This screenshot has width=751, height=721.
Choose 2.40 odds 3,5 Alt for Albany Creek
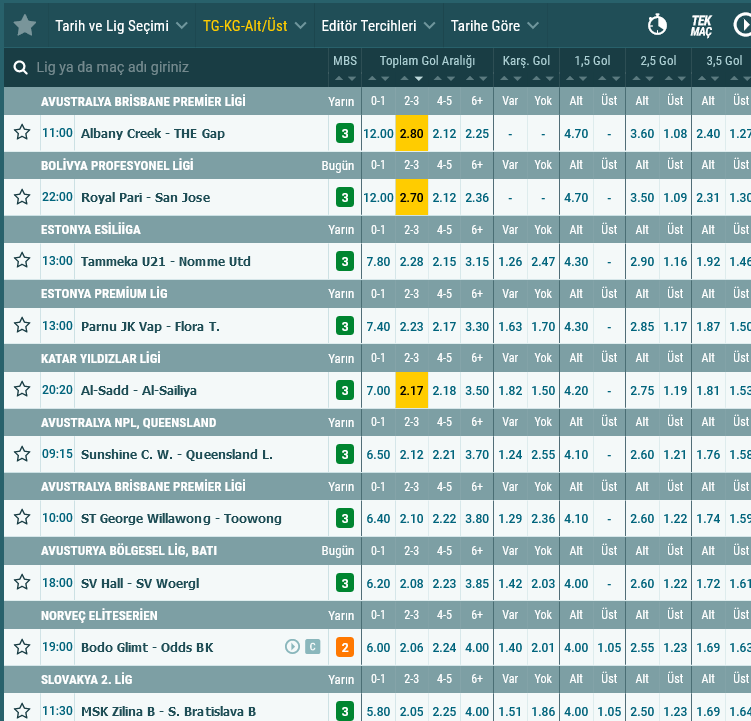coord(708,133)
